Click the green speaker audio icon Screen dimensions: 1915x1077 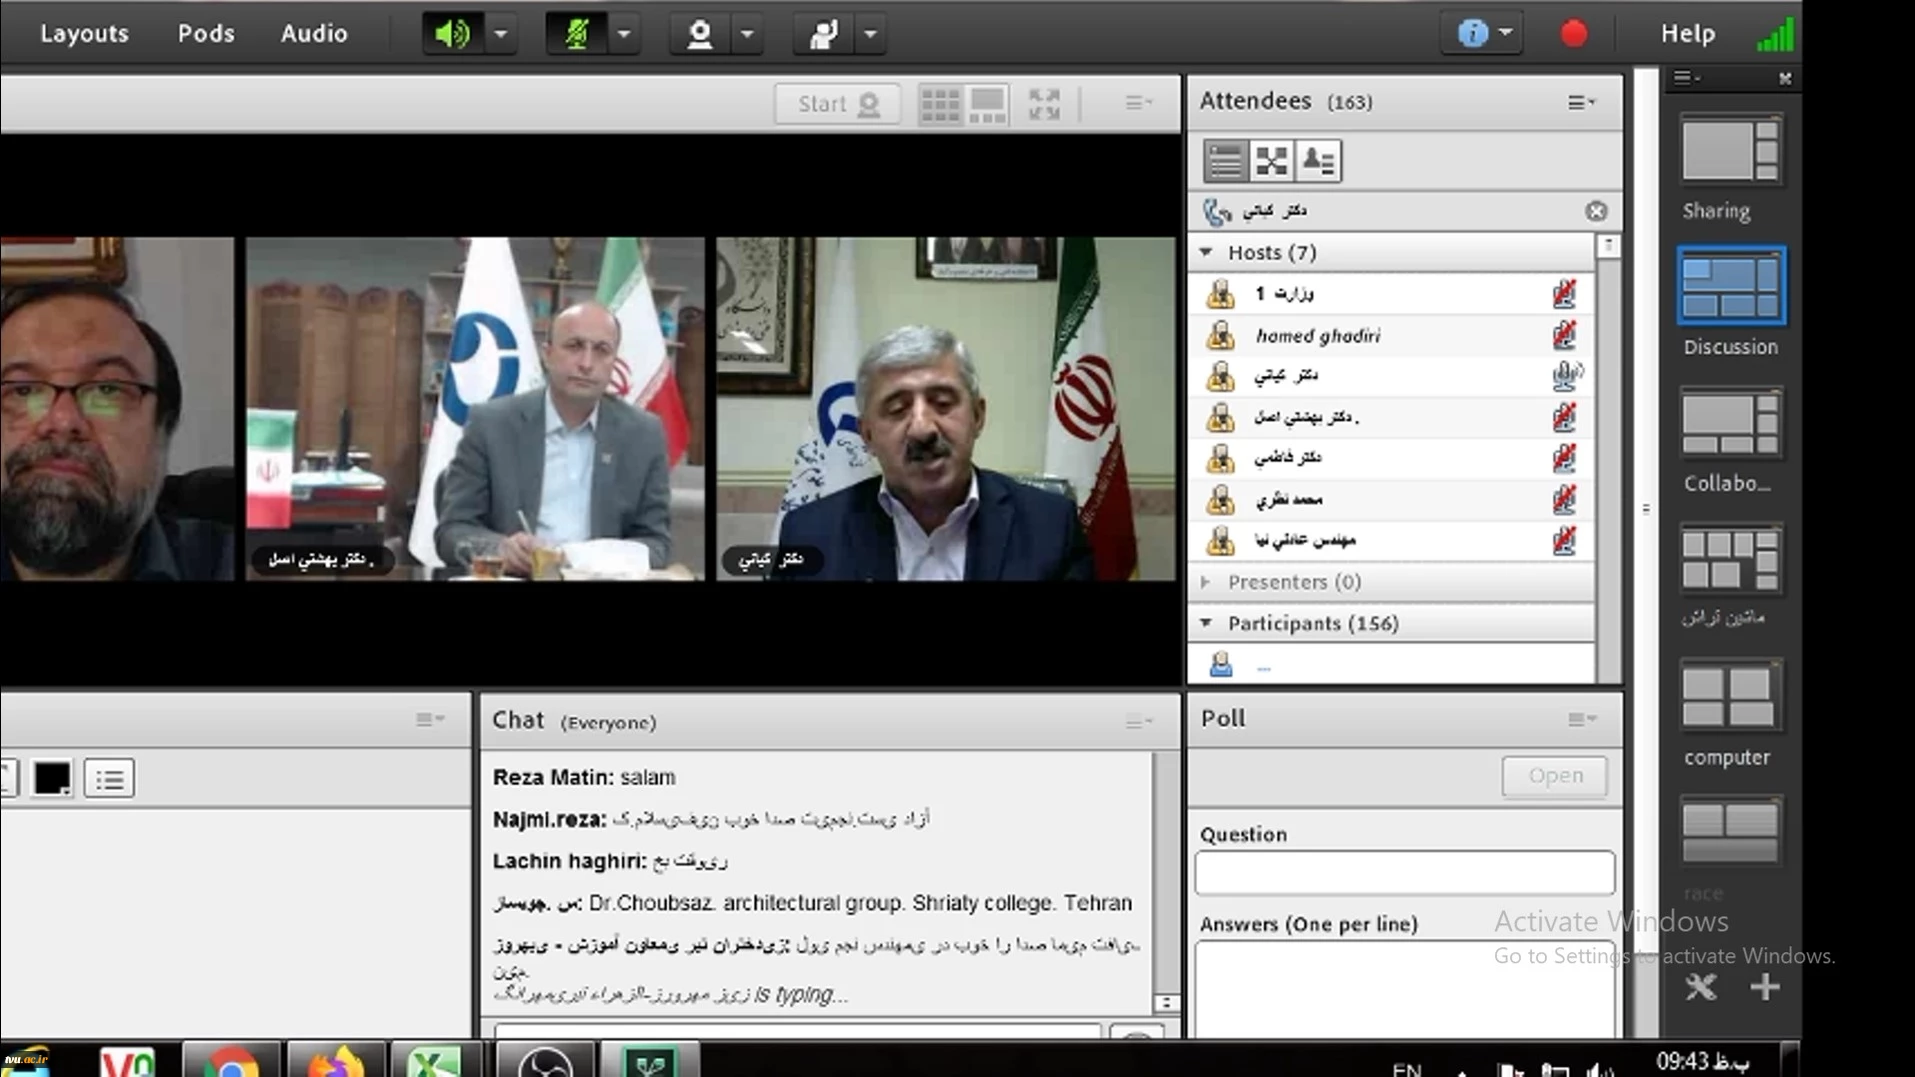pyautogui.click(x=452, y=34)
